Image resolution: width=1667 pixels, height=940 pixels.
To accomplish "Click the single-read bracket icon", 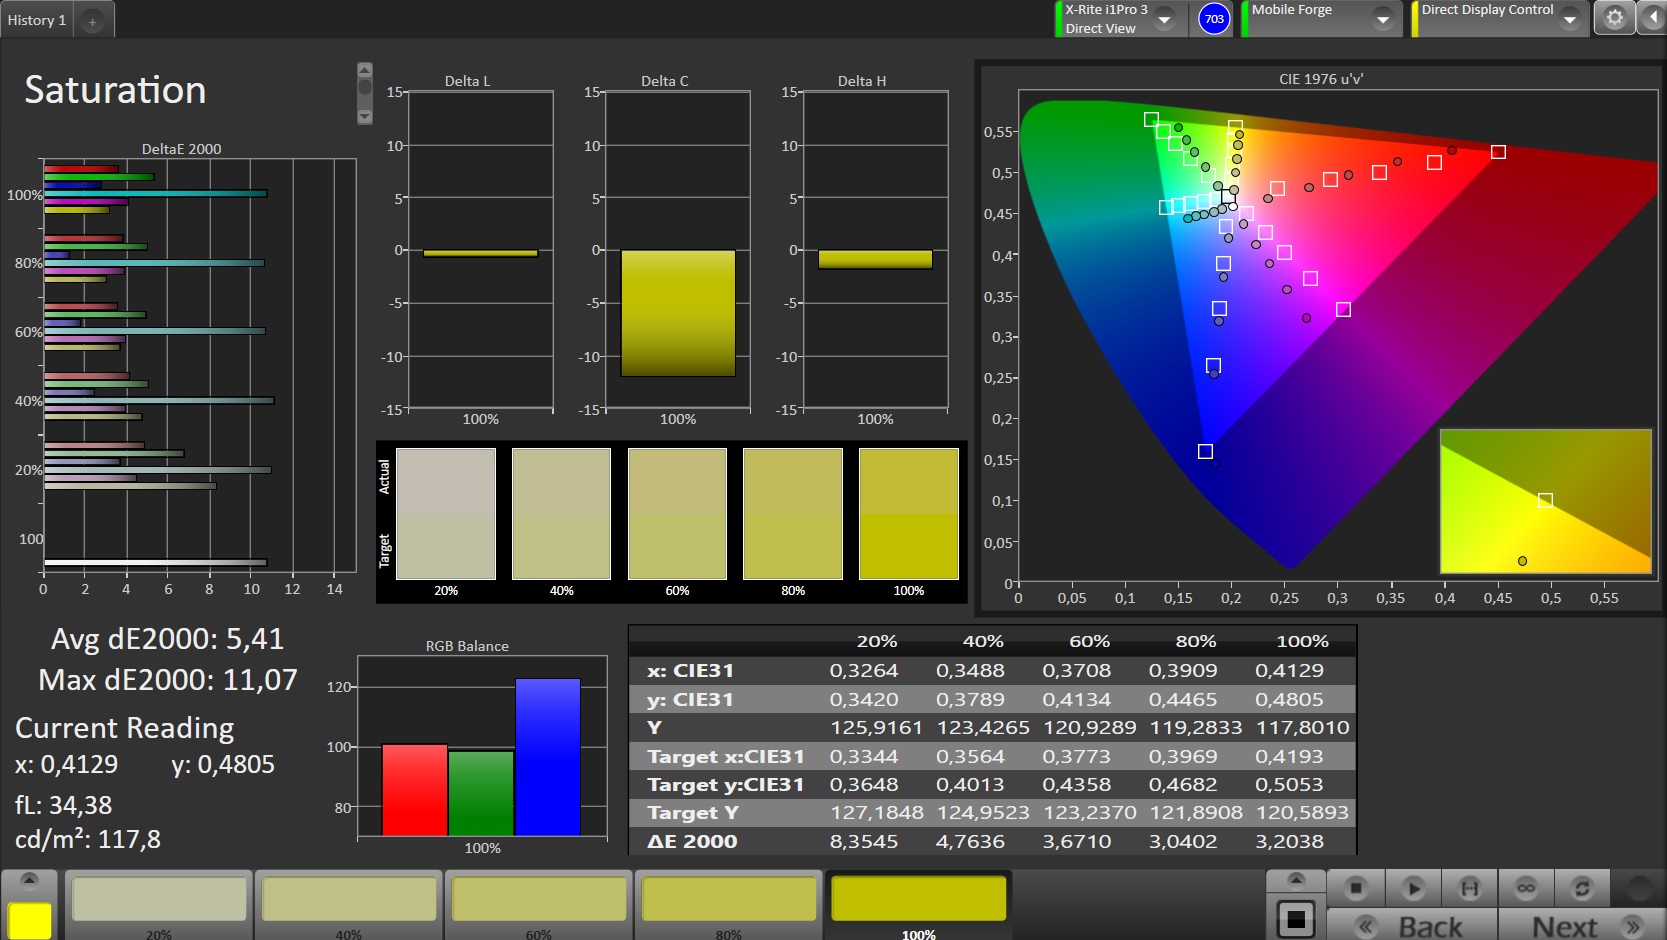I will [1469, 888].
